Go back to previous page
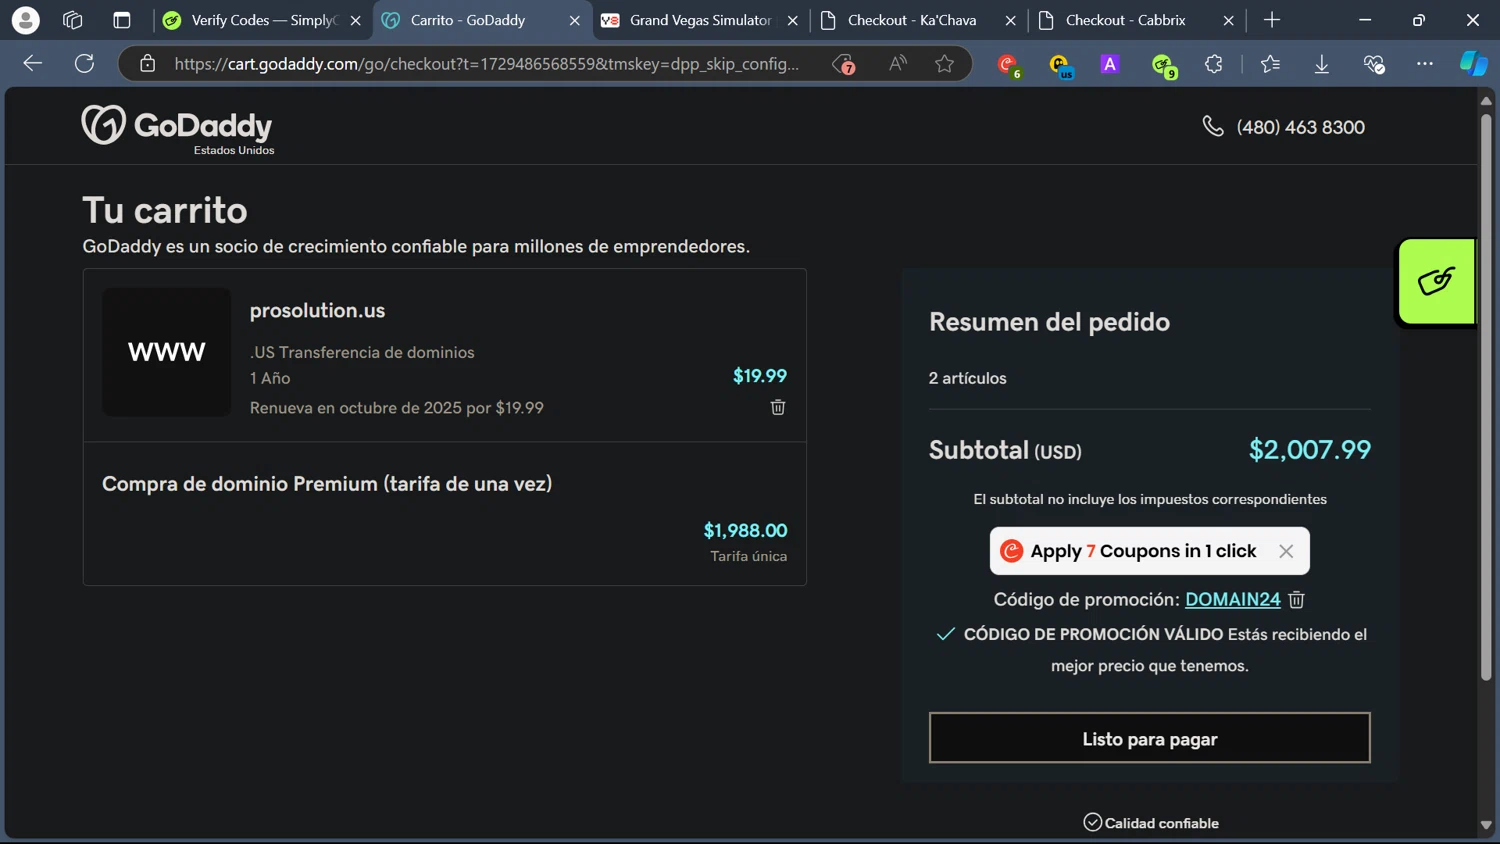Viewport: 1500px width, 844px height. pyautogui.click(x=32, y=64)
